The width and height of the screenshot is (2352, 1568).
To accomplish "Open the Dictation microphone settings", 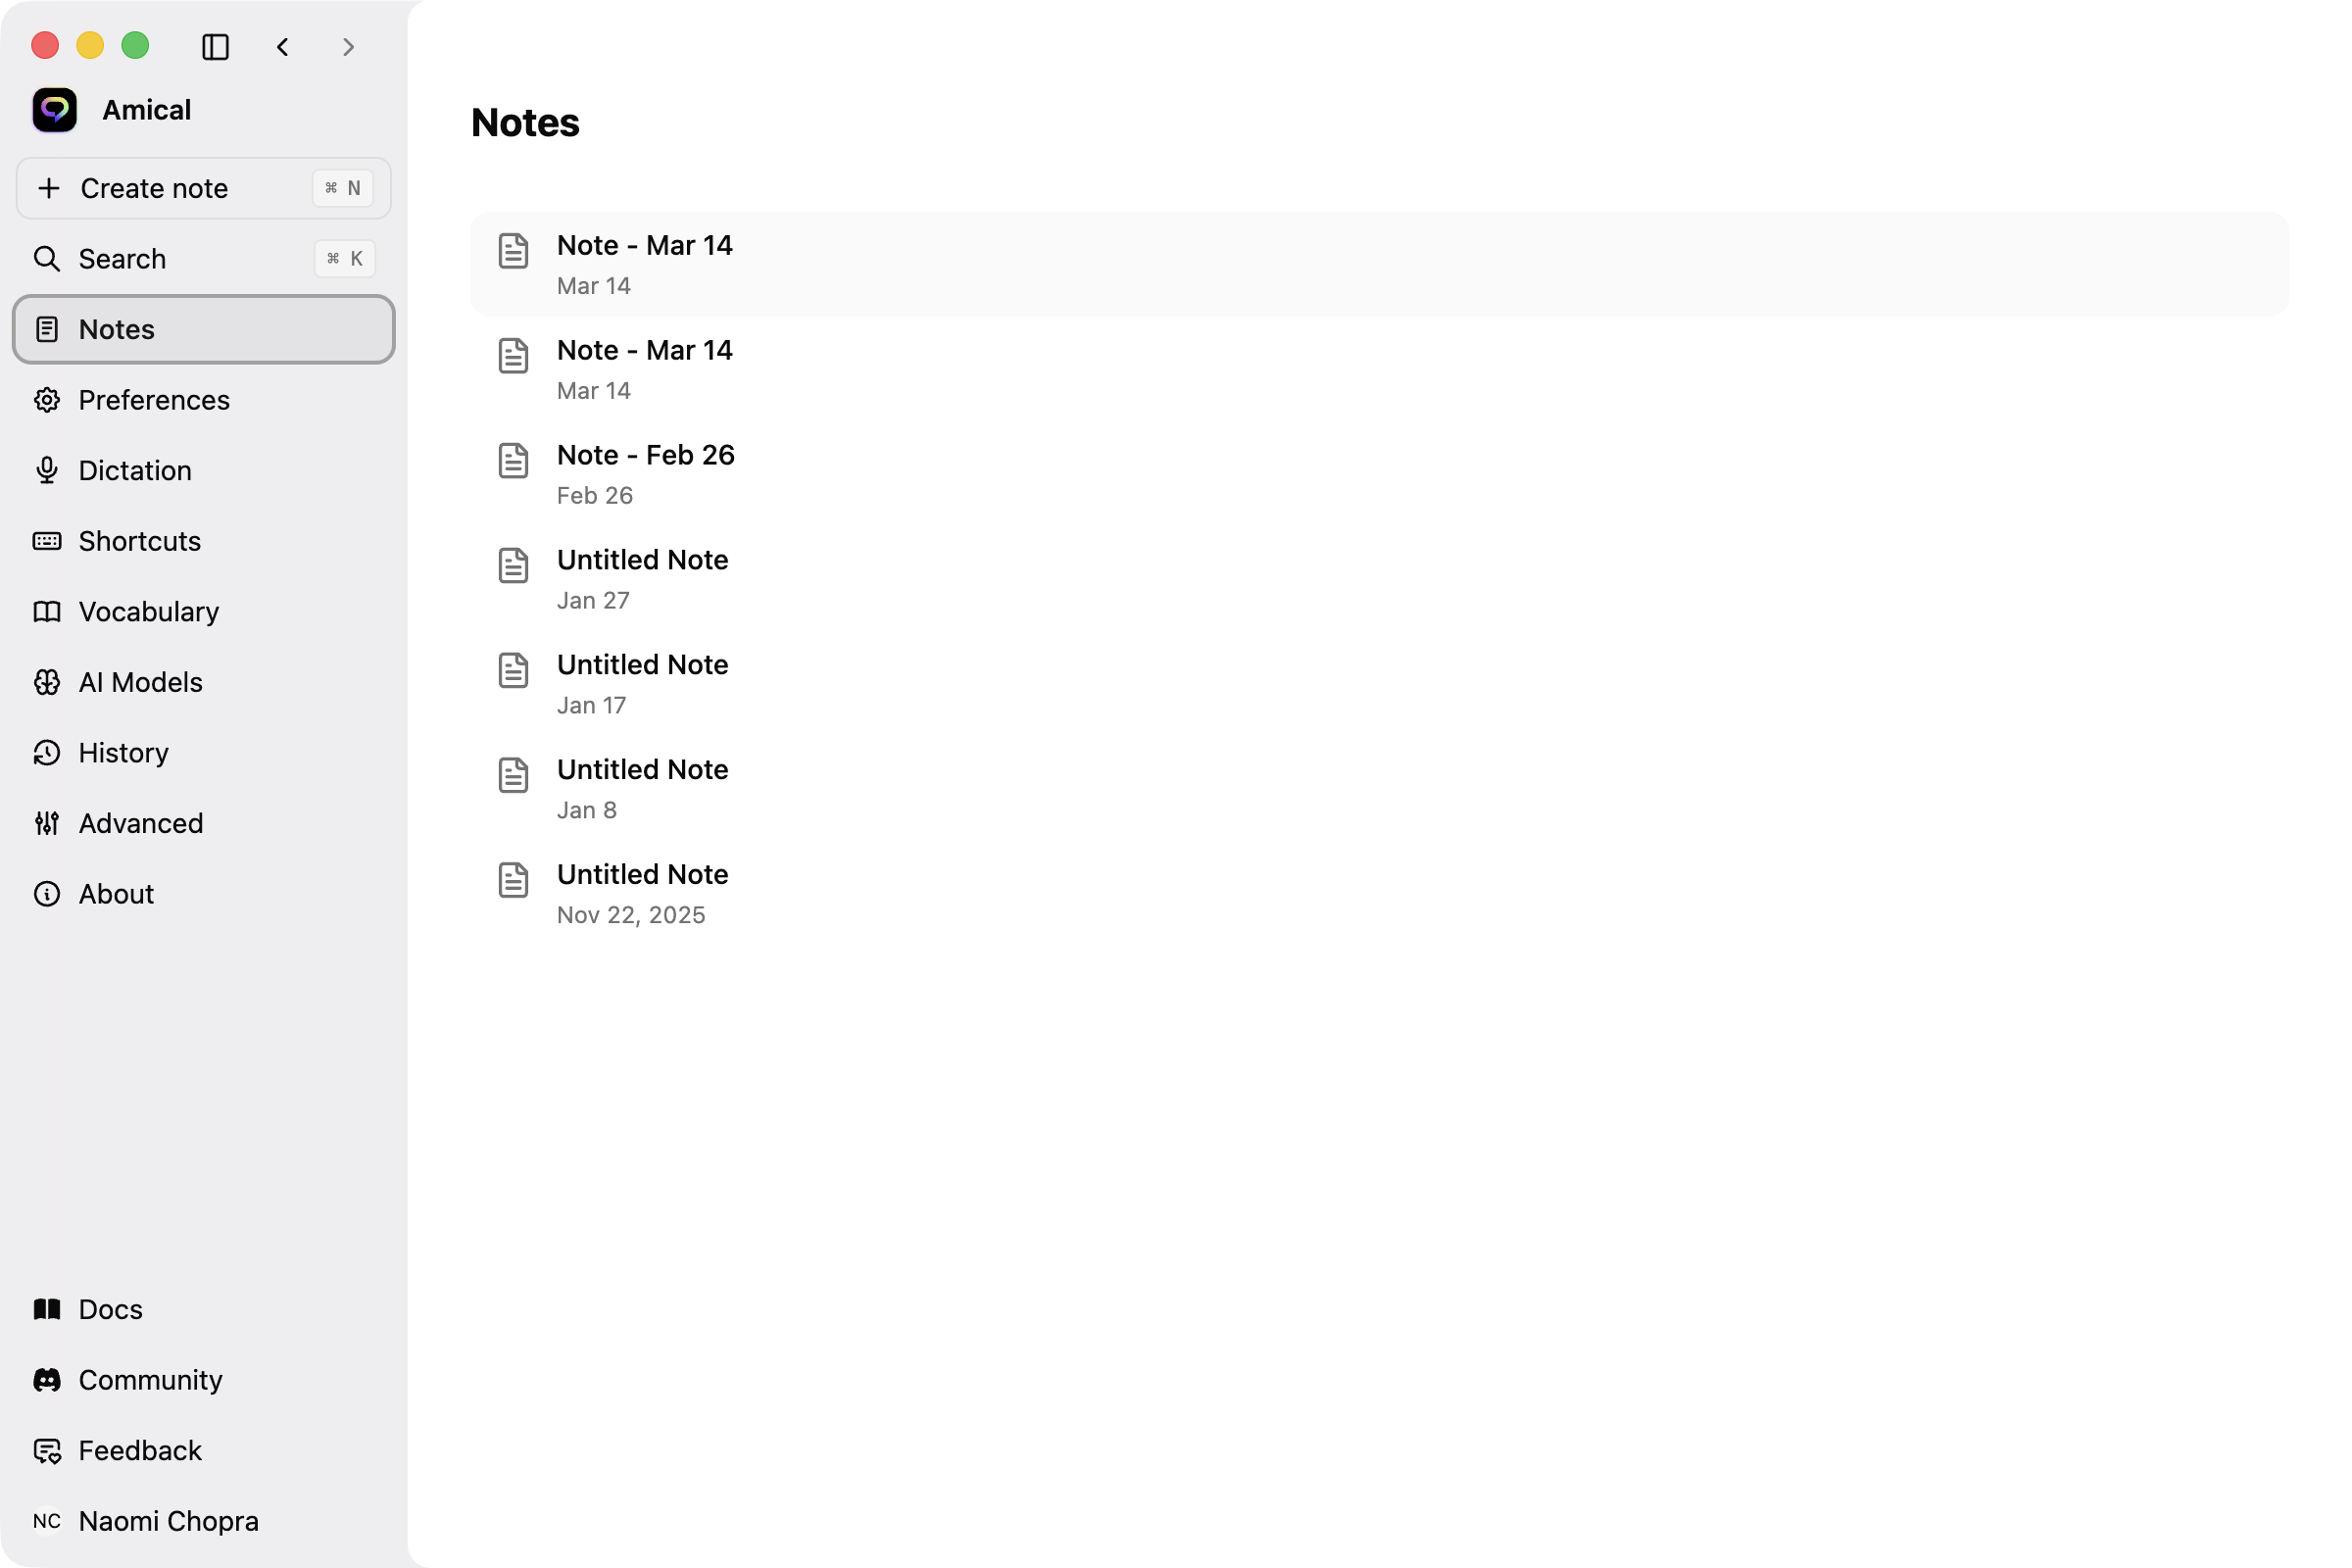I will 134,470.
